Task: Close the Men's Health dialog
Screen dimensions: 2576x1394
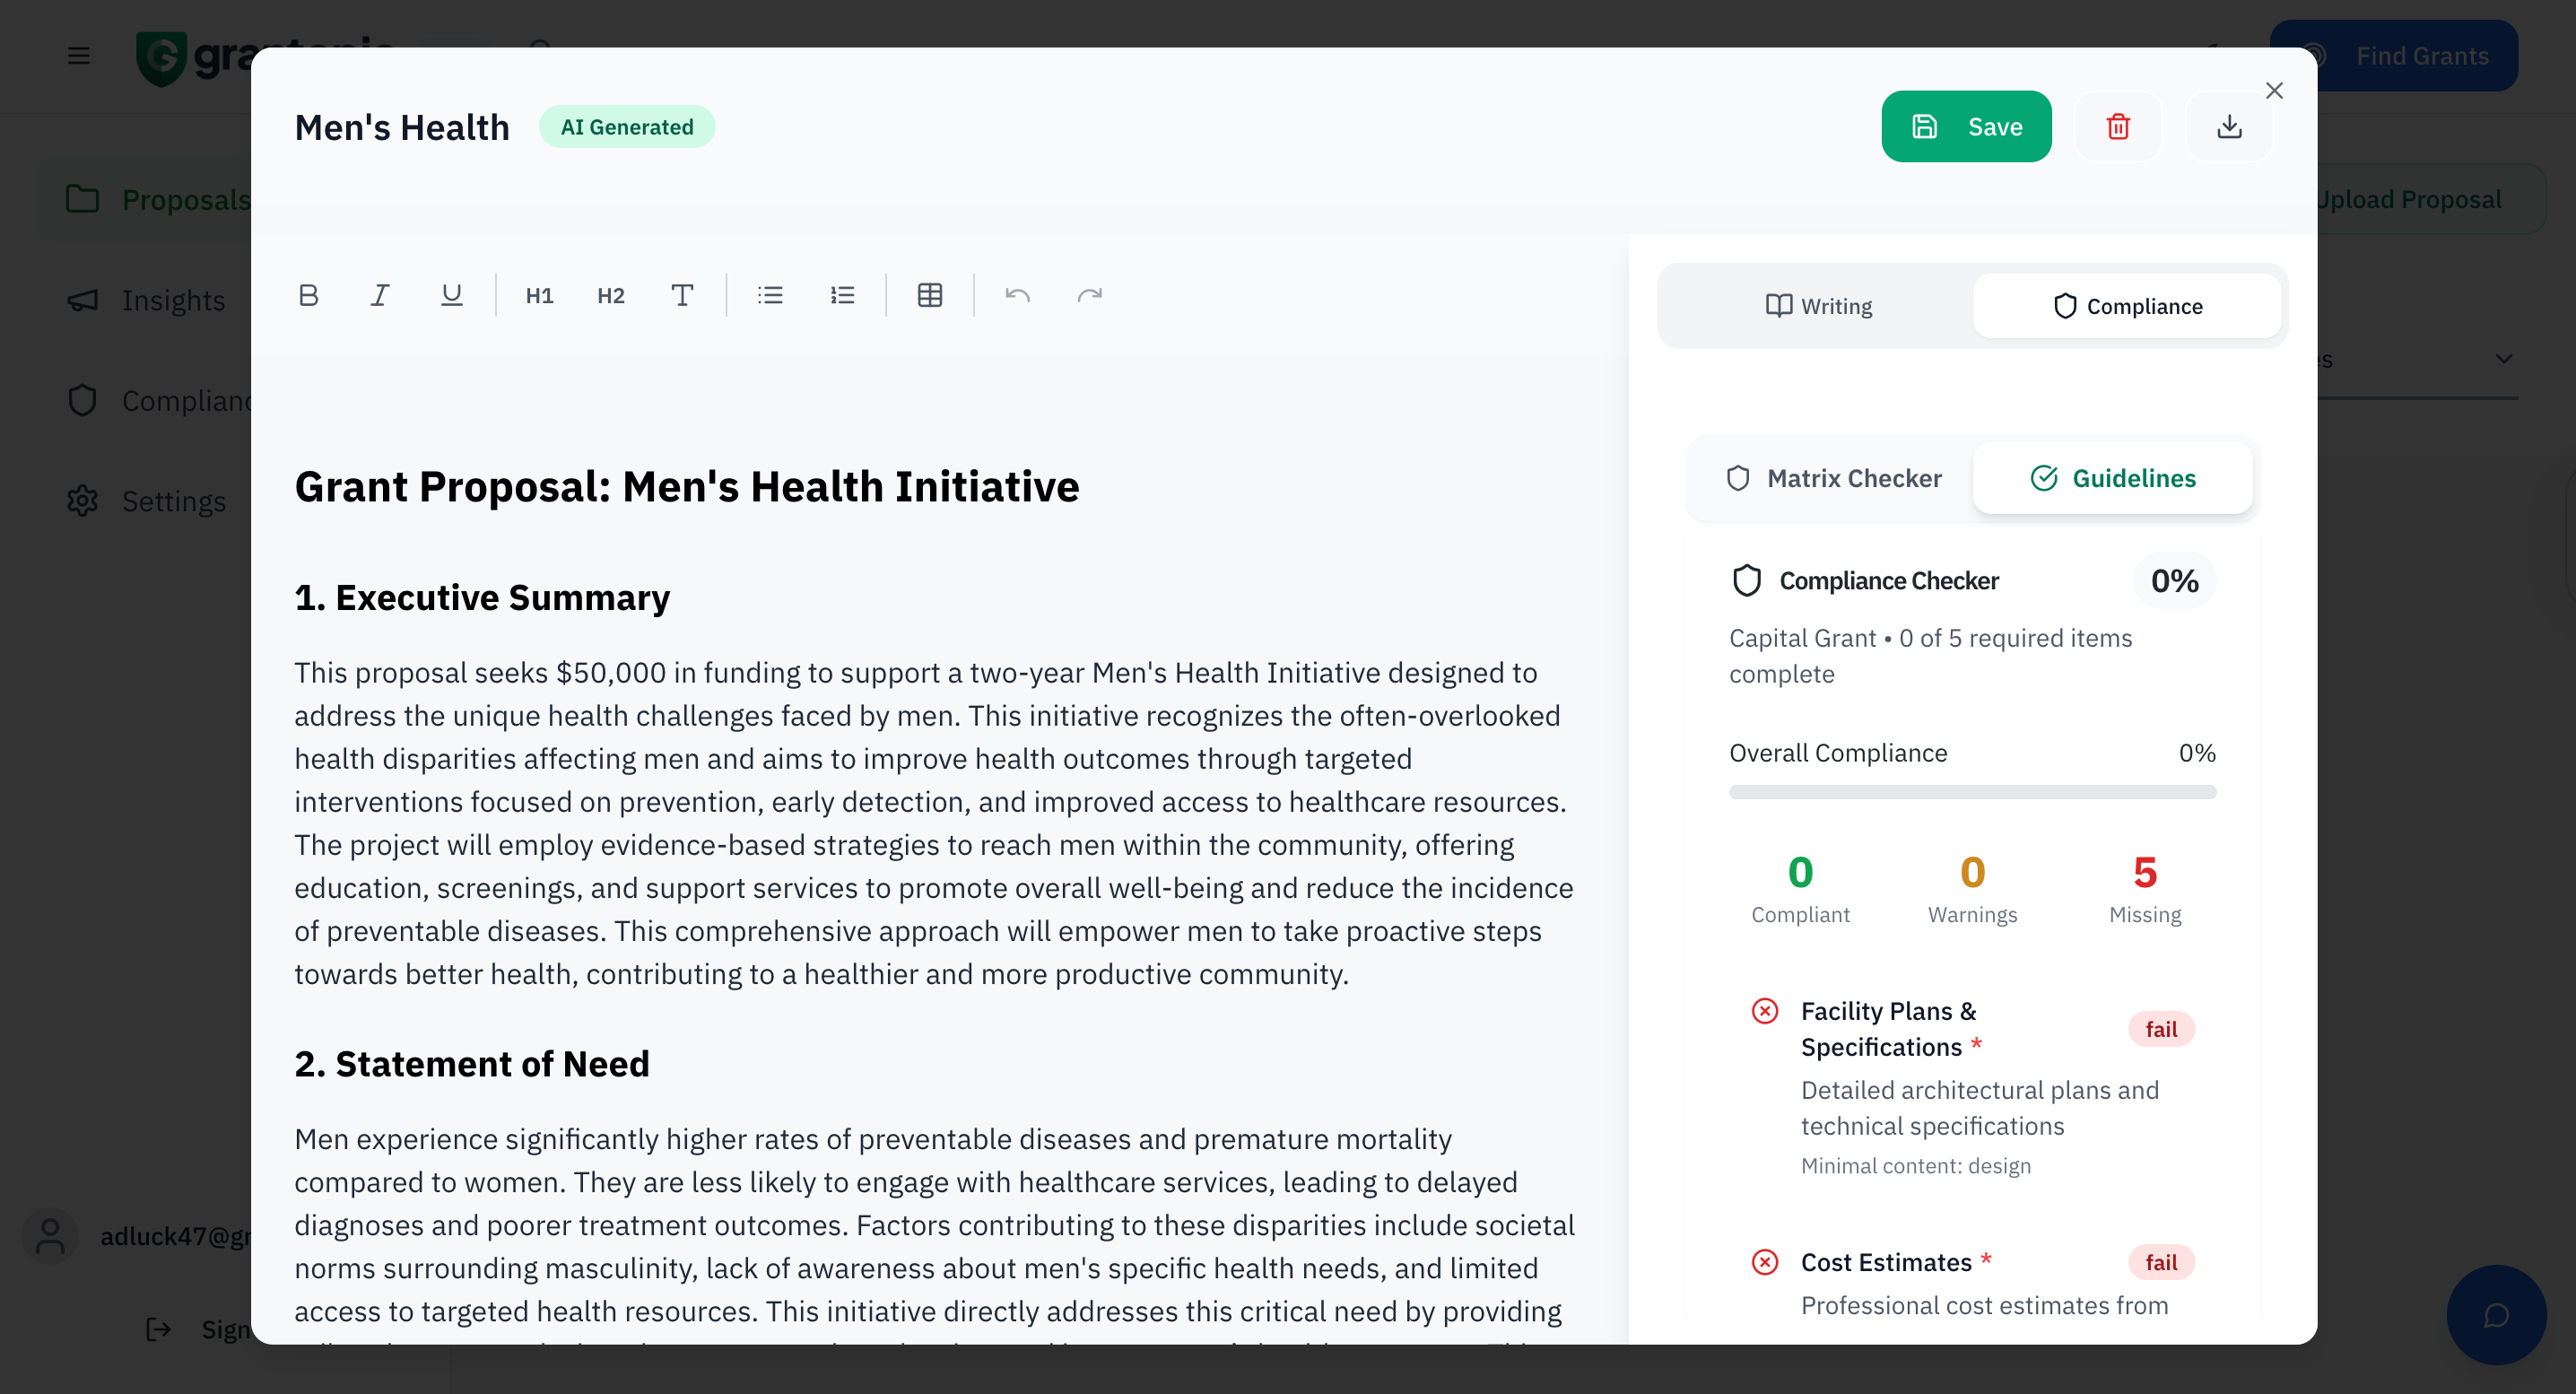Action: pyautogui.click(x=2274, y=91)
